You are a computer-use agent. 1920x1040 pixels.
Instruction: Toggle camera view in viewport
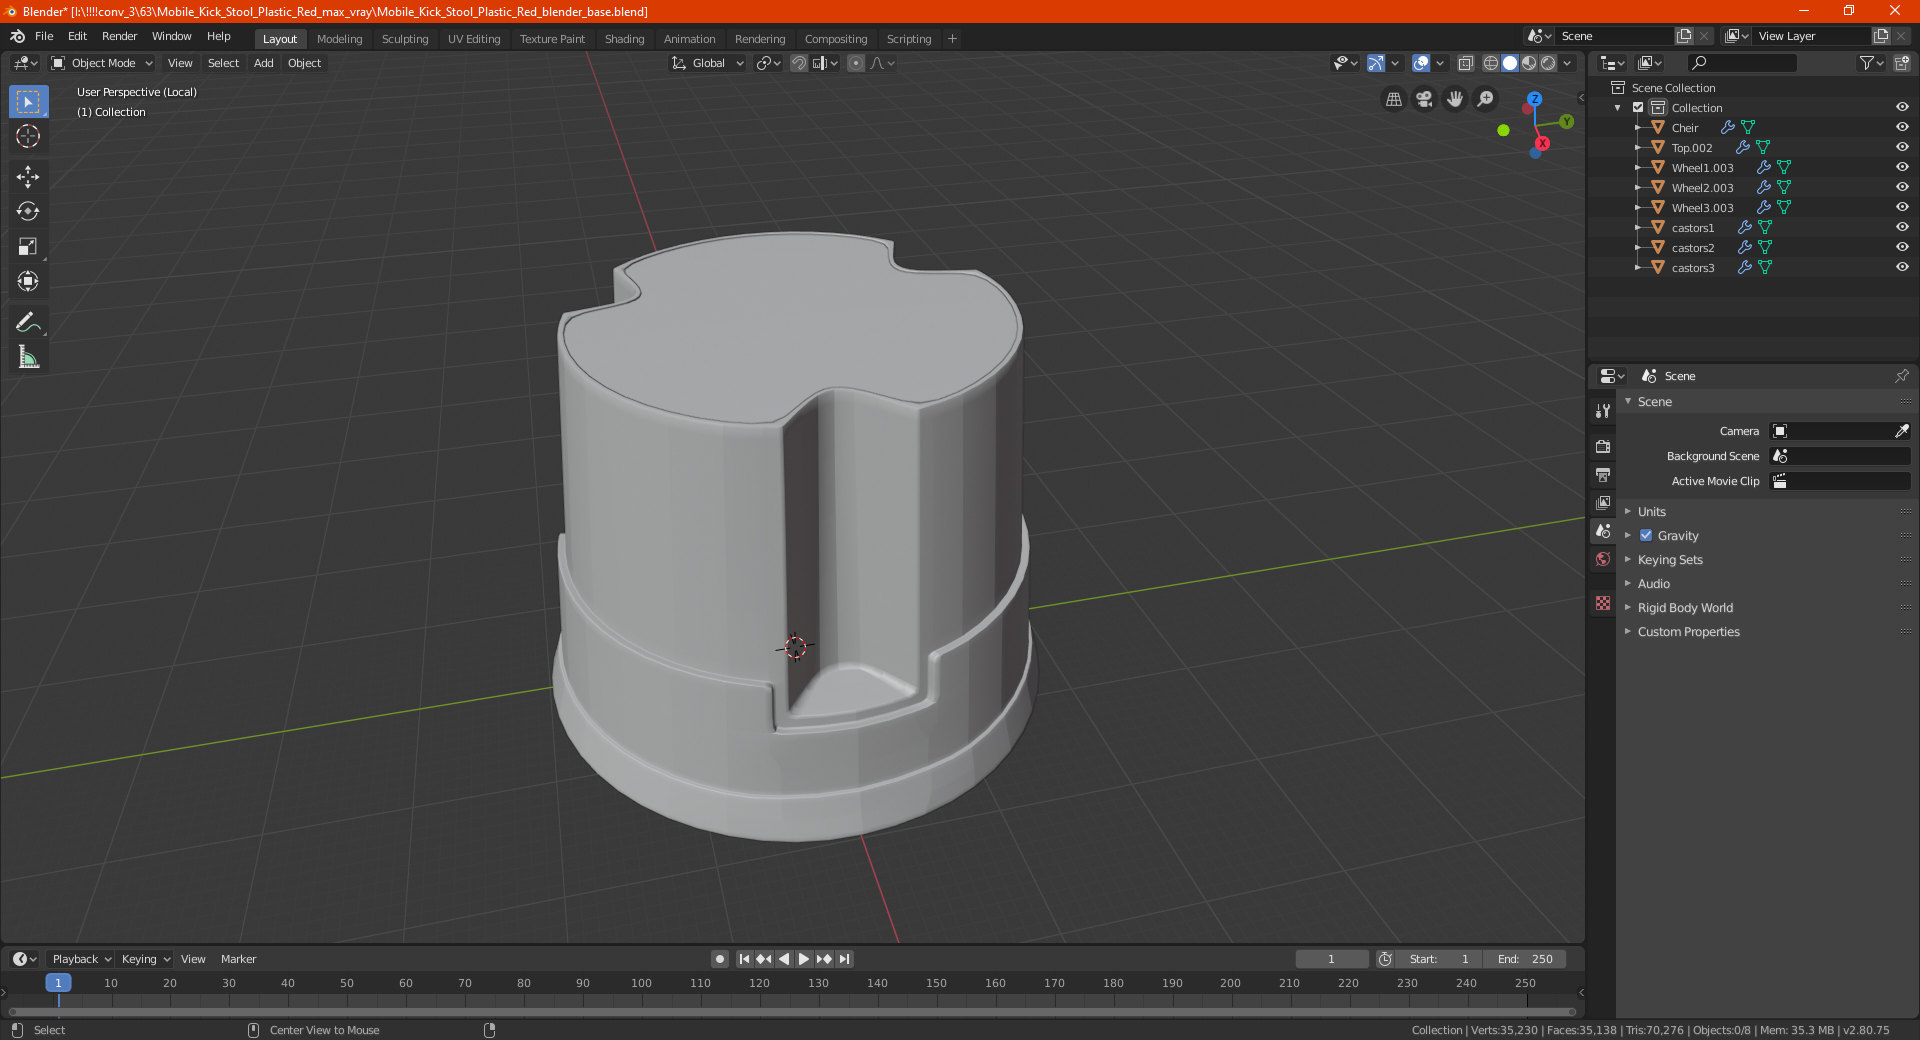click(1424, 99)
